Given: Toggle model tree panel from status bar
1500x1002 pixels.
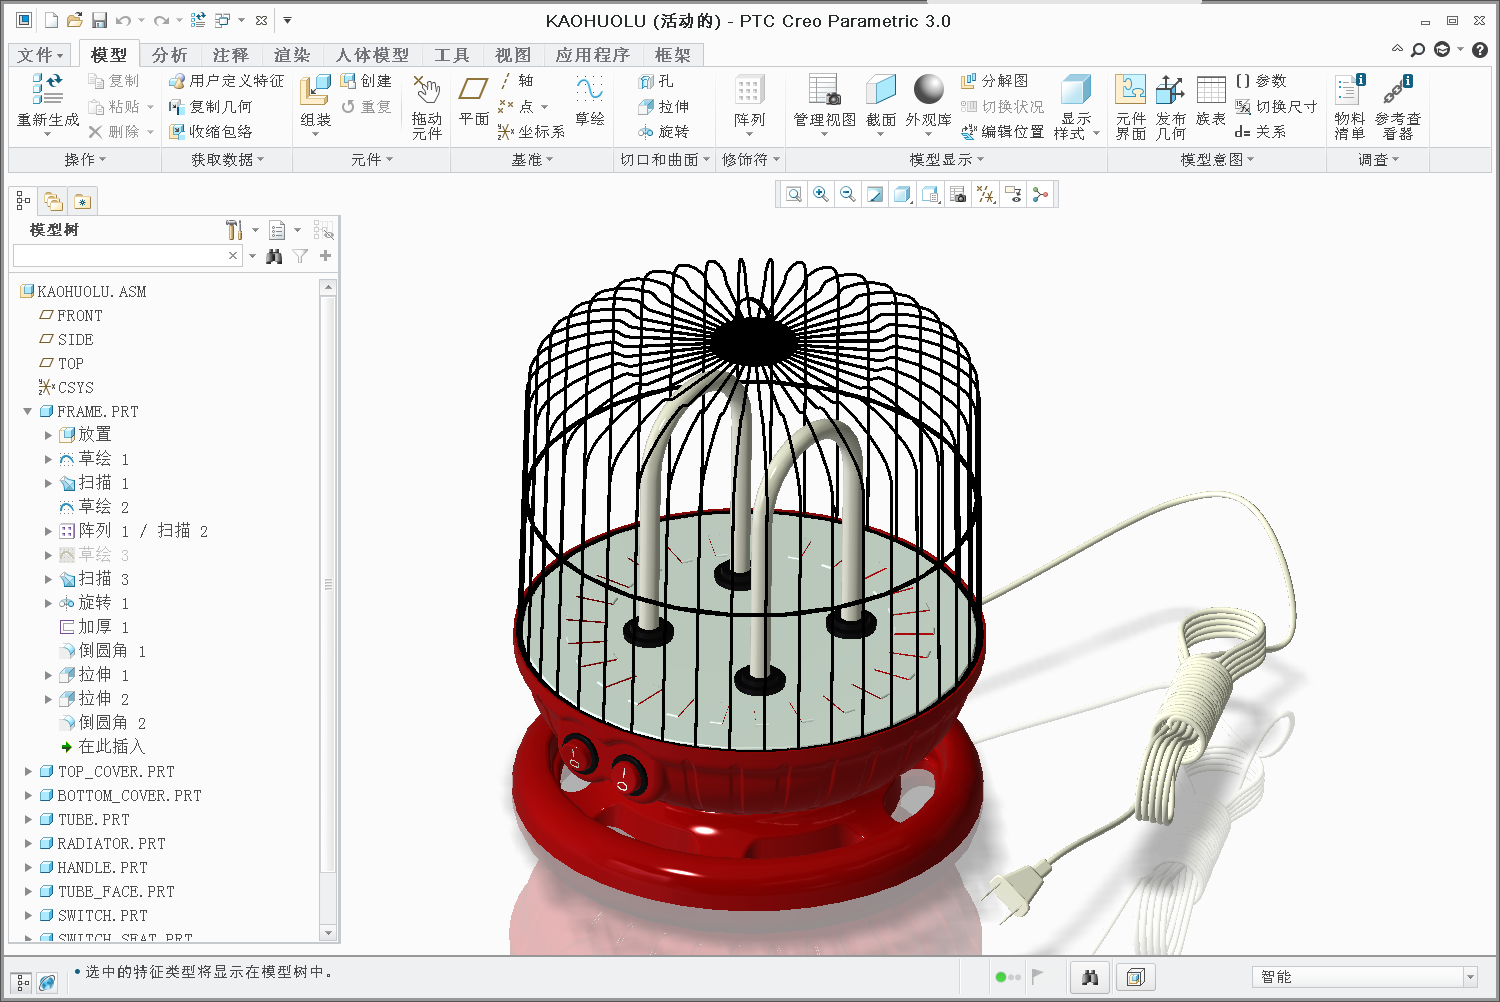Looking at the screenshot, I should click(23, 983).
